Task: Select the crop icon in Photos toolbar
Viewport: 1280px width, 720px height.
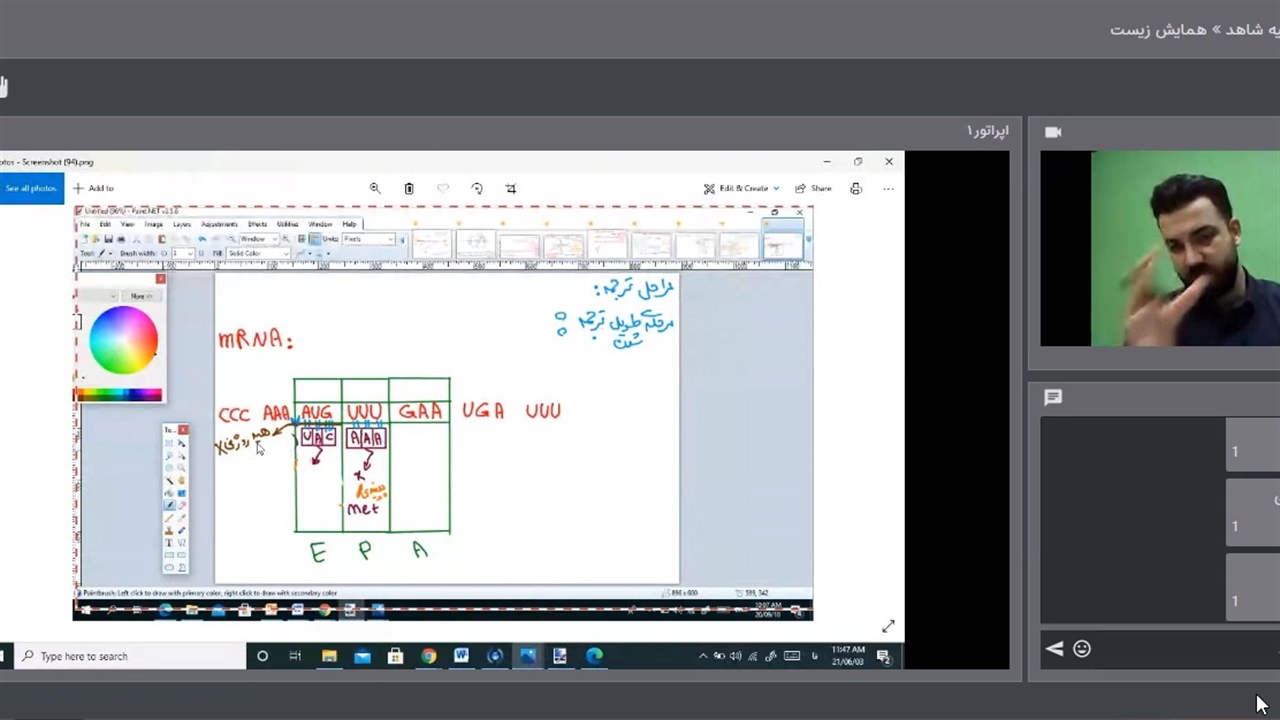Action: tap(511, 188)
